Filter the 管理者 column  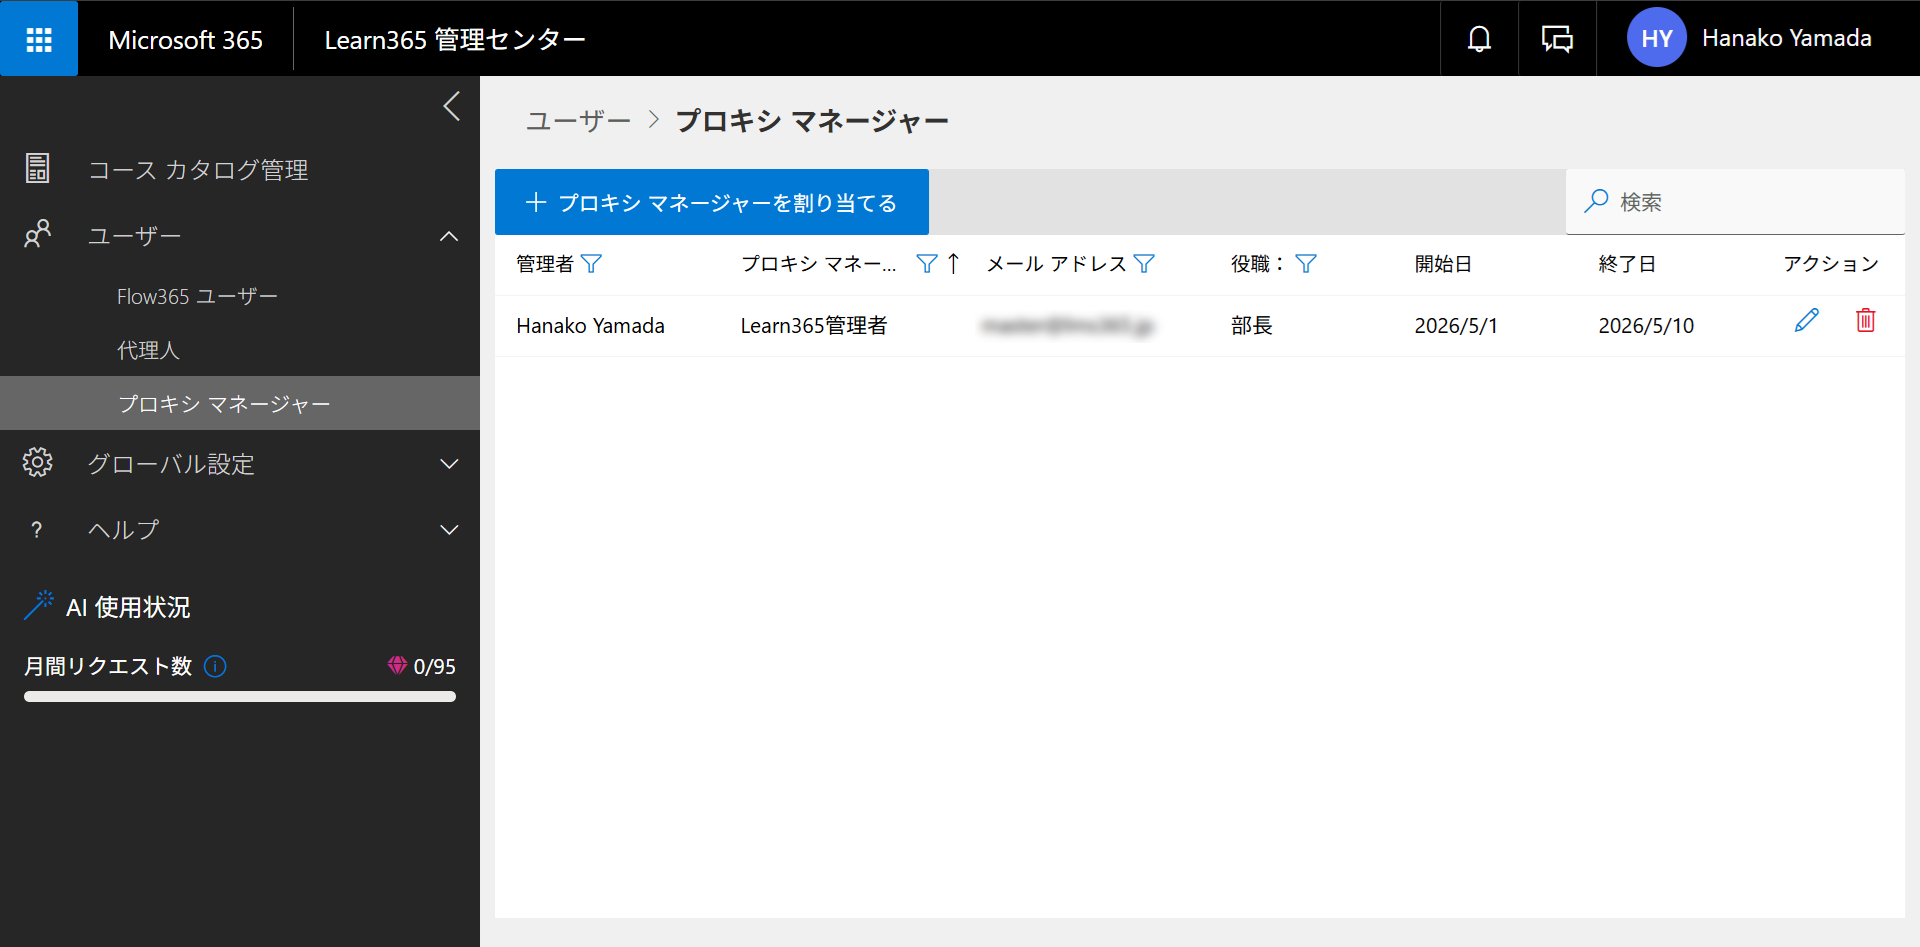pos(591,263)
